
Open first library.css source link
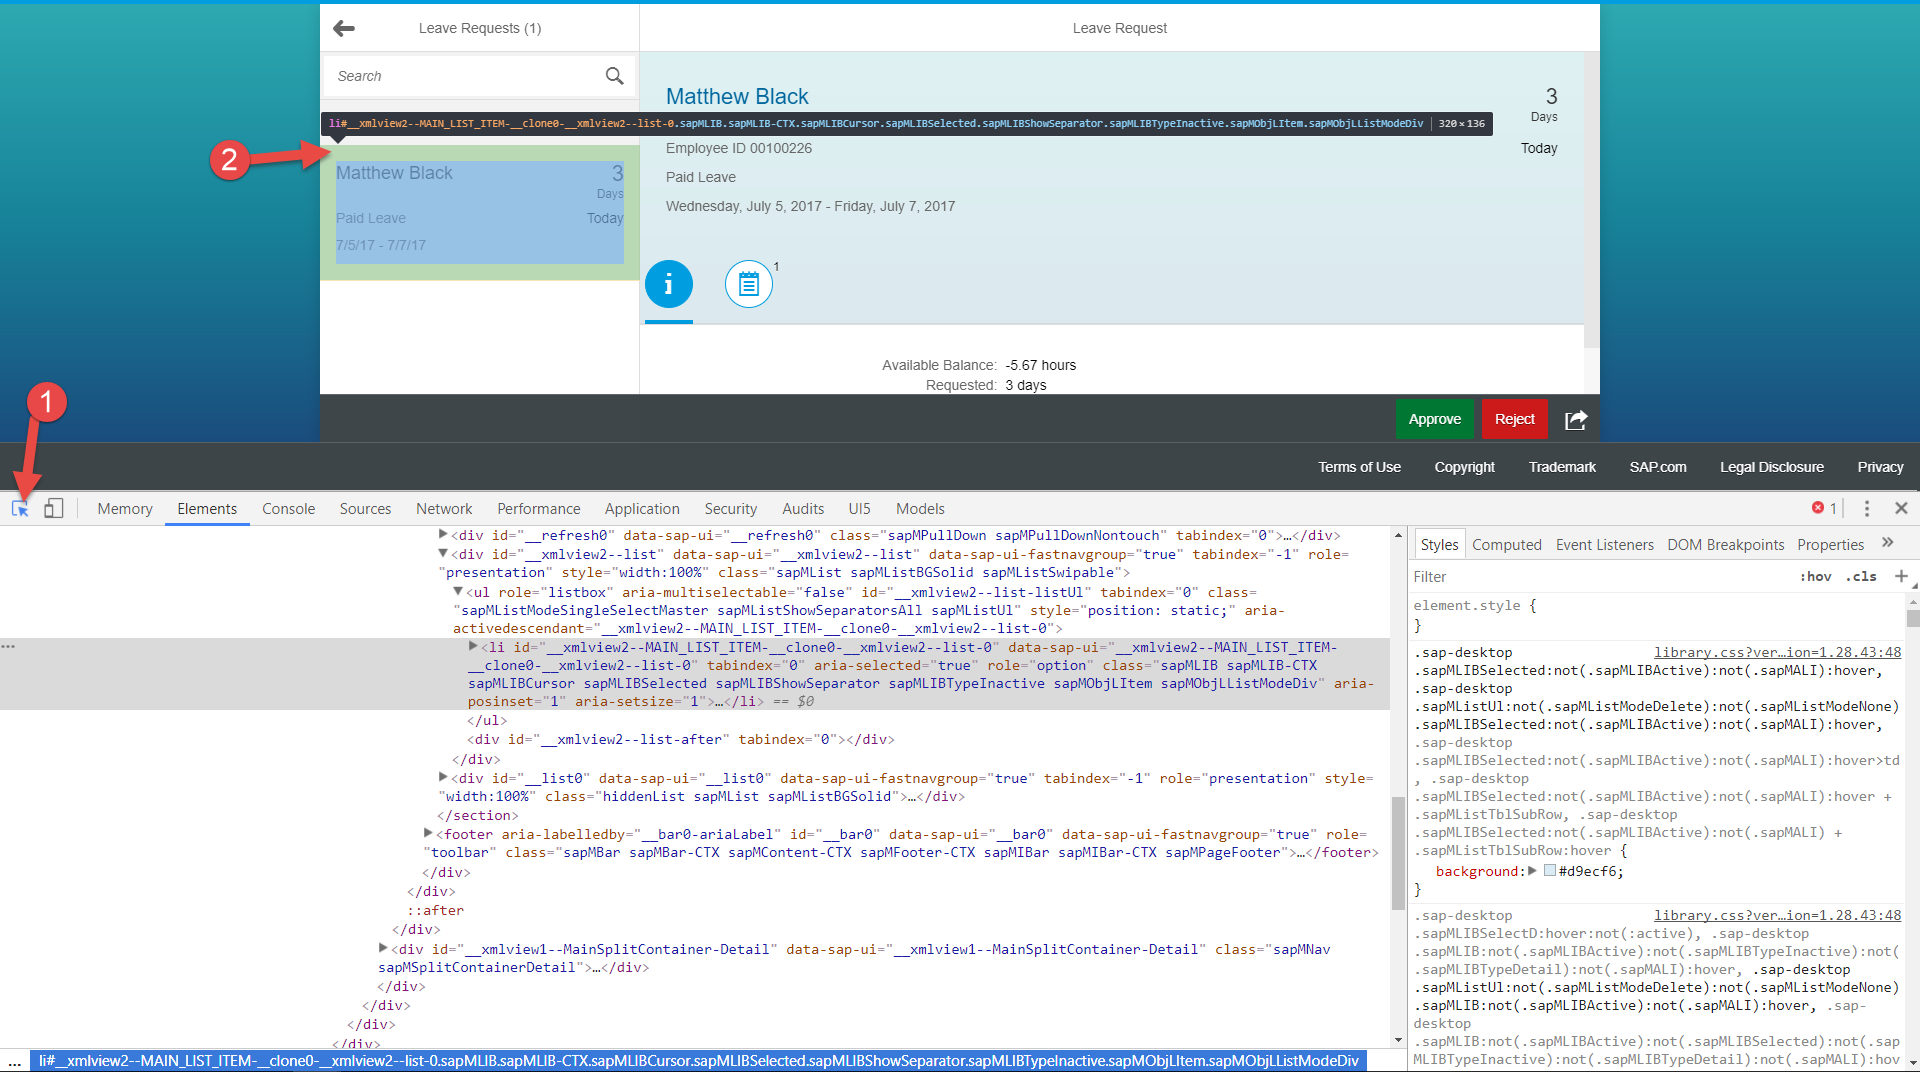coord(1777,652)
